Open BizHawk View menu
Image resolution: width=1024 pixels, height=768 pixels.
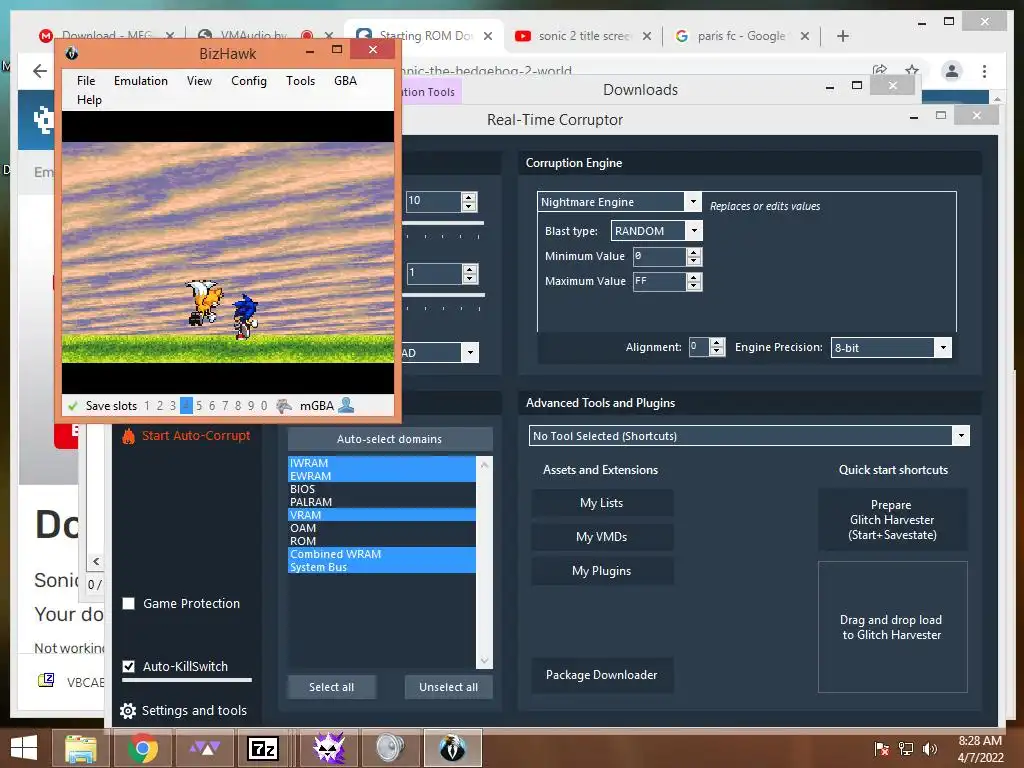coord(199,80)
